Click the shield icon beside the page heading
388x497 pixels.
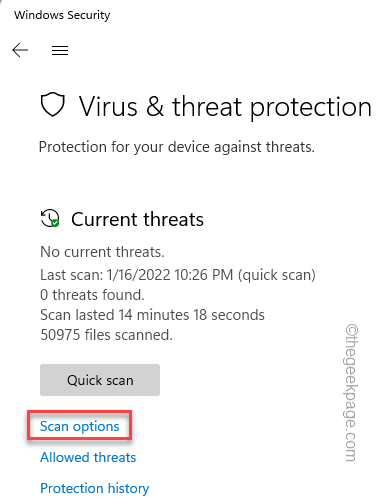click(53, 105)
